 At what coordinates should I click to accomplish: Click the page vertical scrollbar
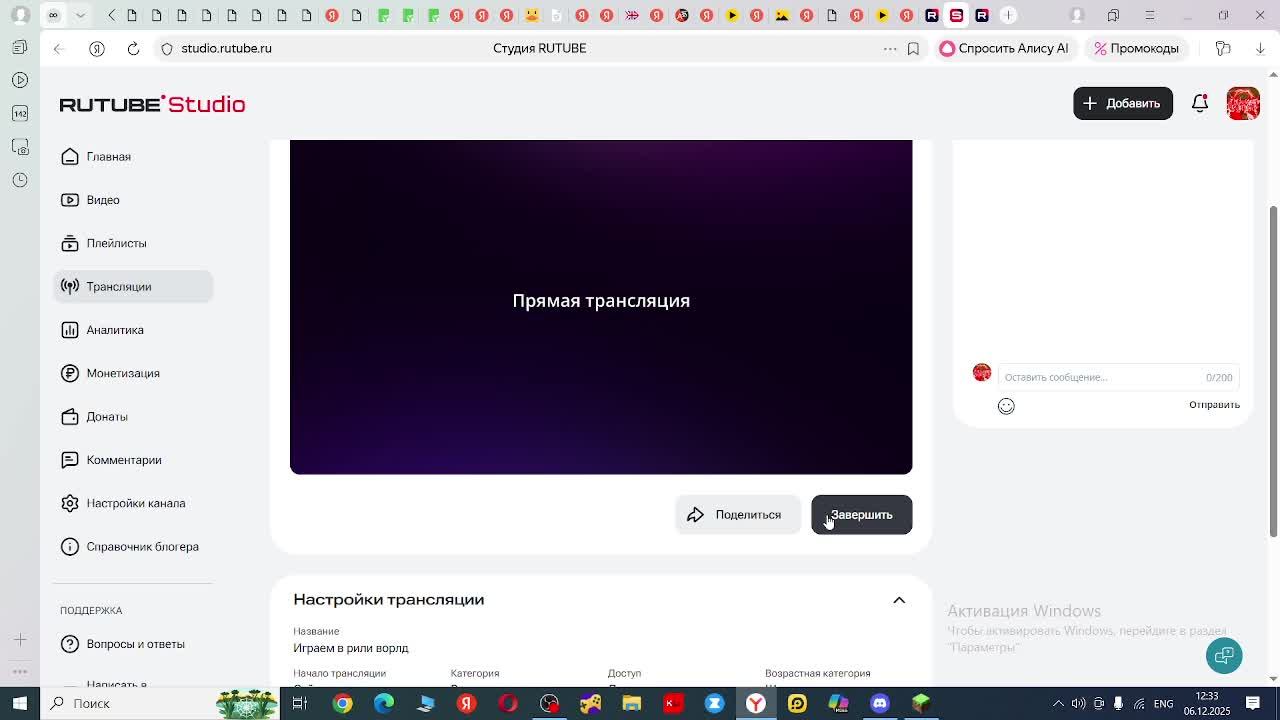point(1273,373)
